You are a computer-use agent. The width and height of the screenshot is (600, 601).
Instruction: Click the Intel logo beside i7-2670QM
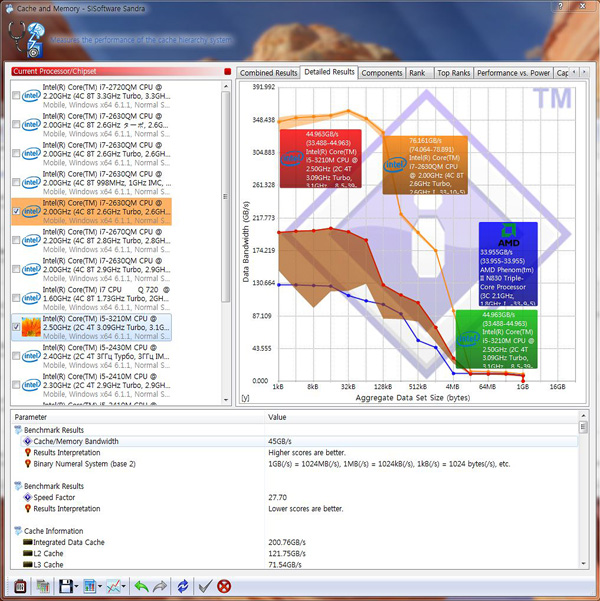click(31, 240)
